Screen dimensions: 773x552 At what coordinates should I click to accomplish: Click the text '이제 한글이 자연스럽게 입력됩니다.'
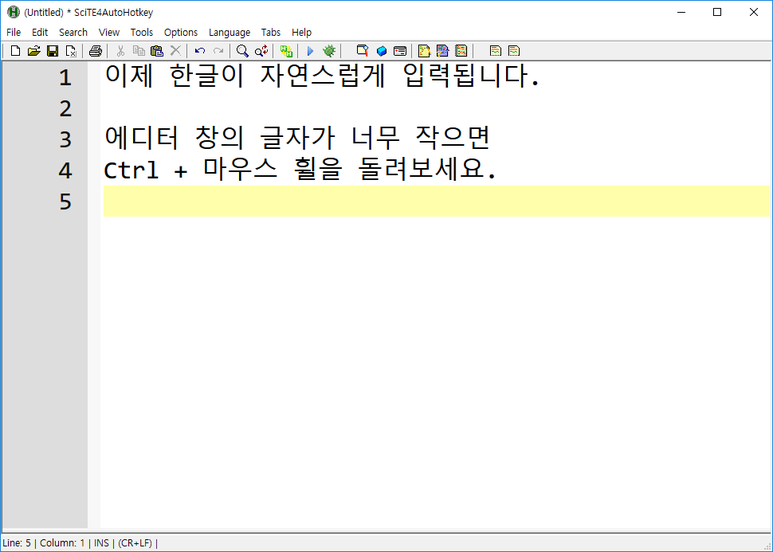coord(322,76)
